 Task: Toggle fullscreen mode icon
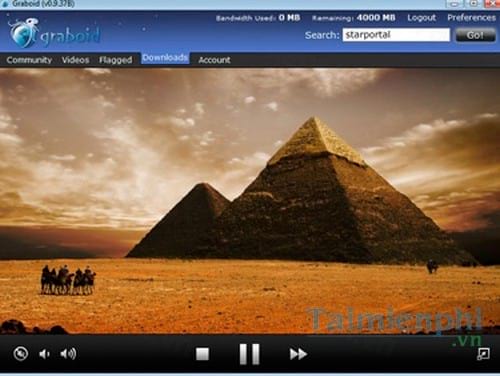[x=483, y=354]
